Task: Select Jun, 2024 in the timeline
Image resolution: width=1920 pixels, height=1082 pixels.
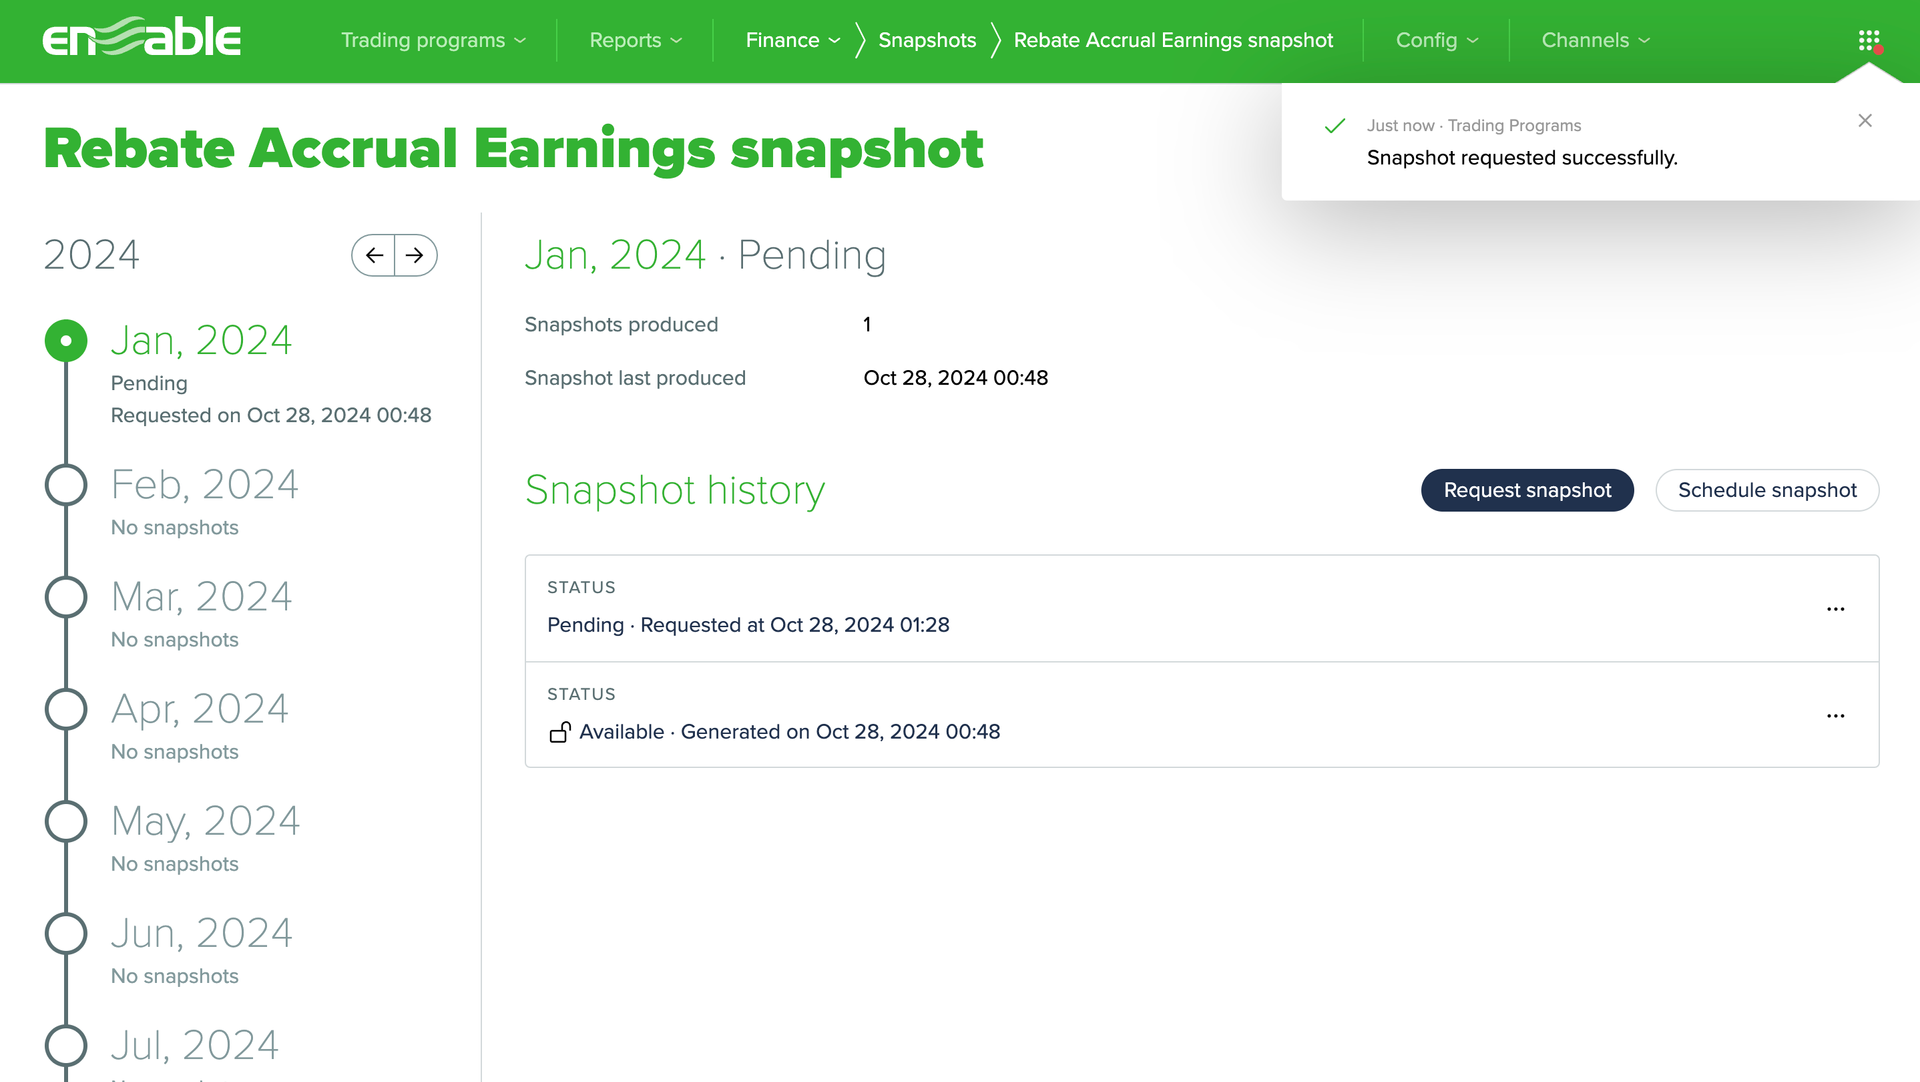Action: 201,933
